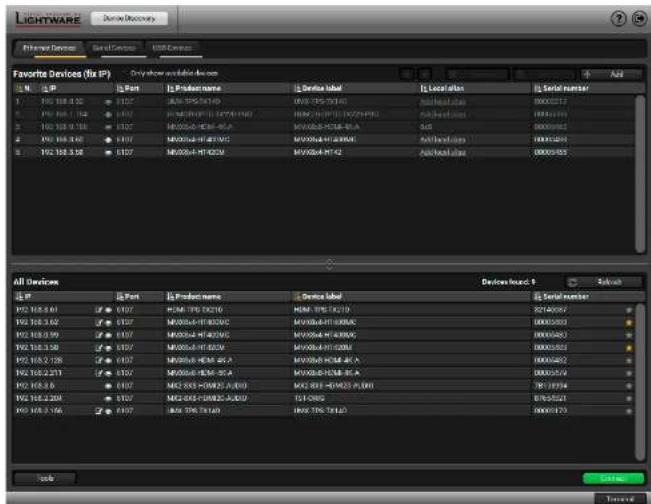Click the Add favorite device button

pos(611,74)
